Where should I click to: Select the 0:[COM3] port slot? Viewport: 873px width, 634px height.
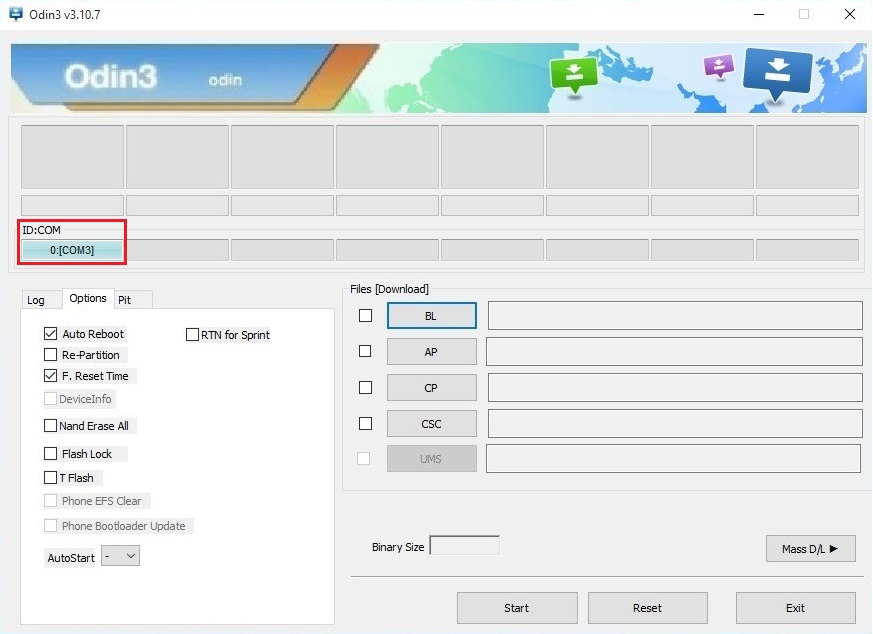click(72, 250)
